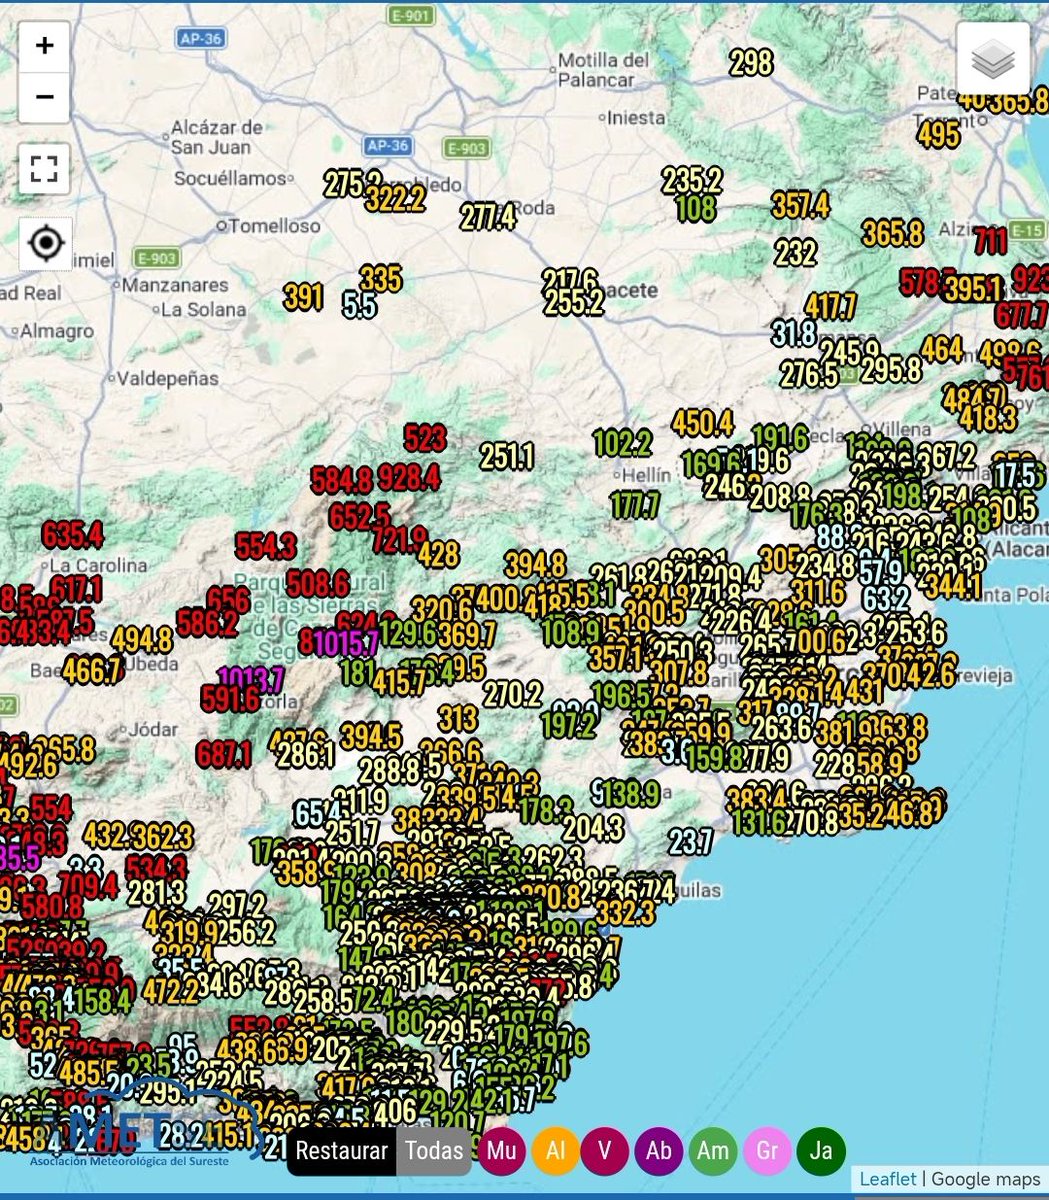
Task: Toggle fullscreen map view
Action: 44,168
